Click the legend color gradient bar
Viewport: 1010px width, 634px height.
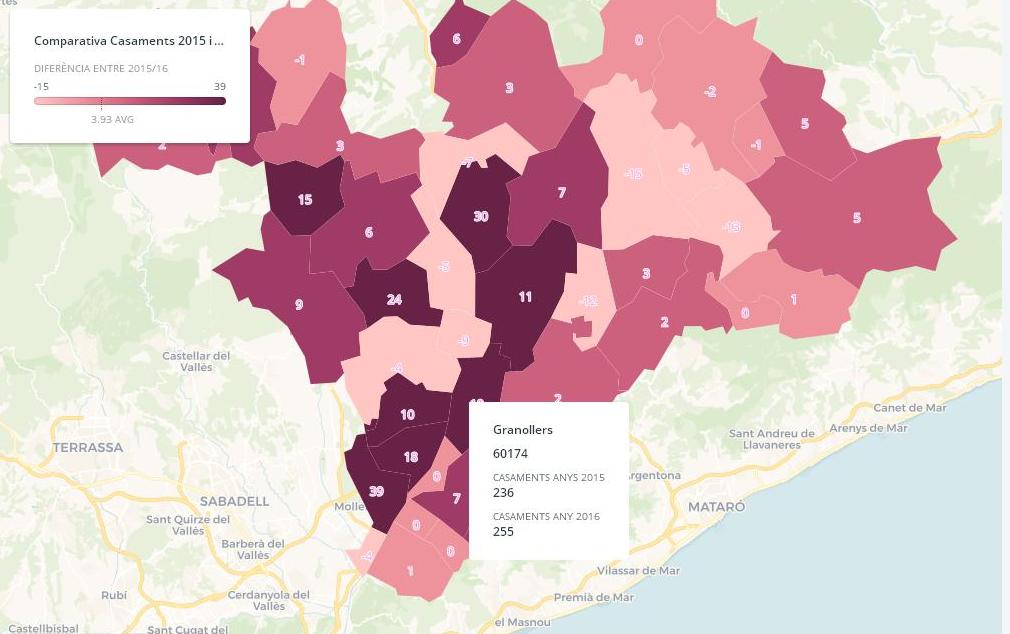tap(130, 101)
